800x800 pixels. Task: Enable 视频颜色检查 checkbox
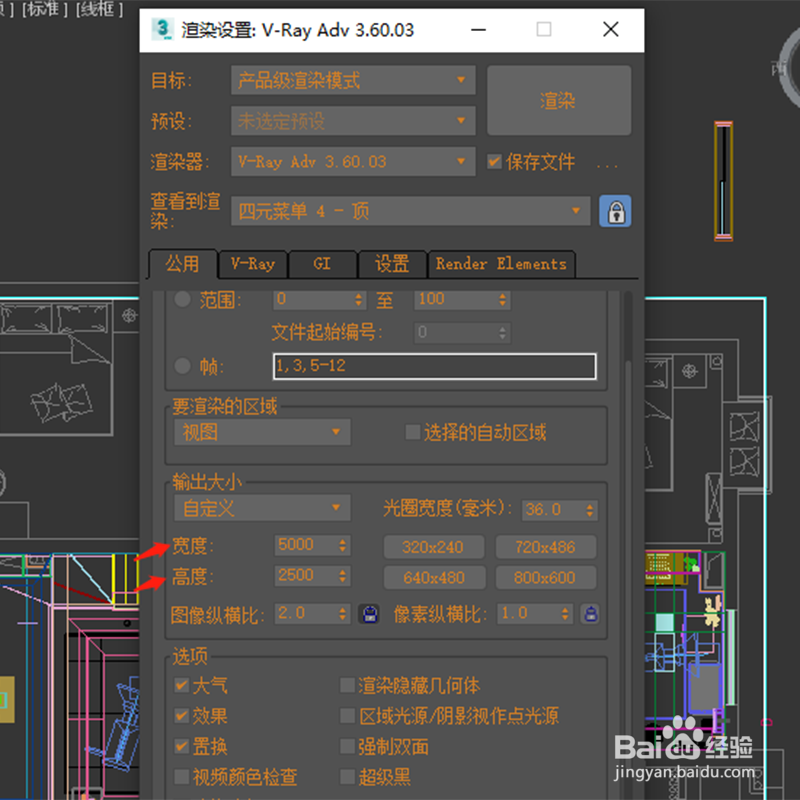pos(182,777)
